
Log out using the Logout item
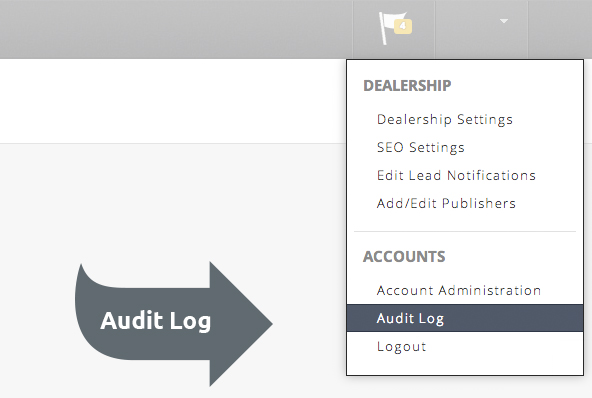pos(401,346)
